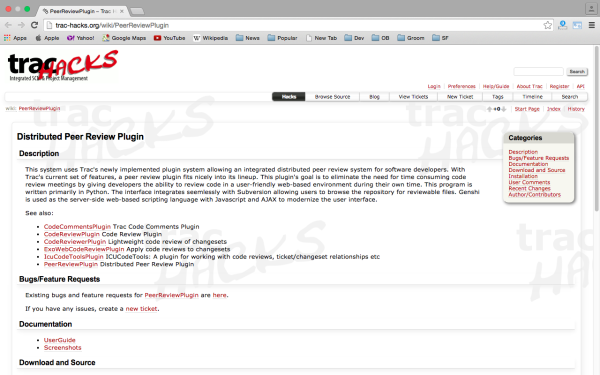Open the CodeReviewerPlugin link

click(x=75, y=242)
